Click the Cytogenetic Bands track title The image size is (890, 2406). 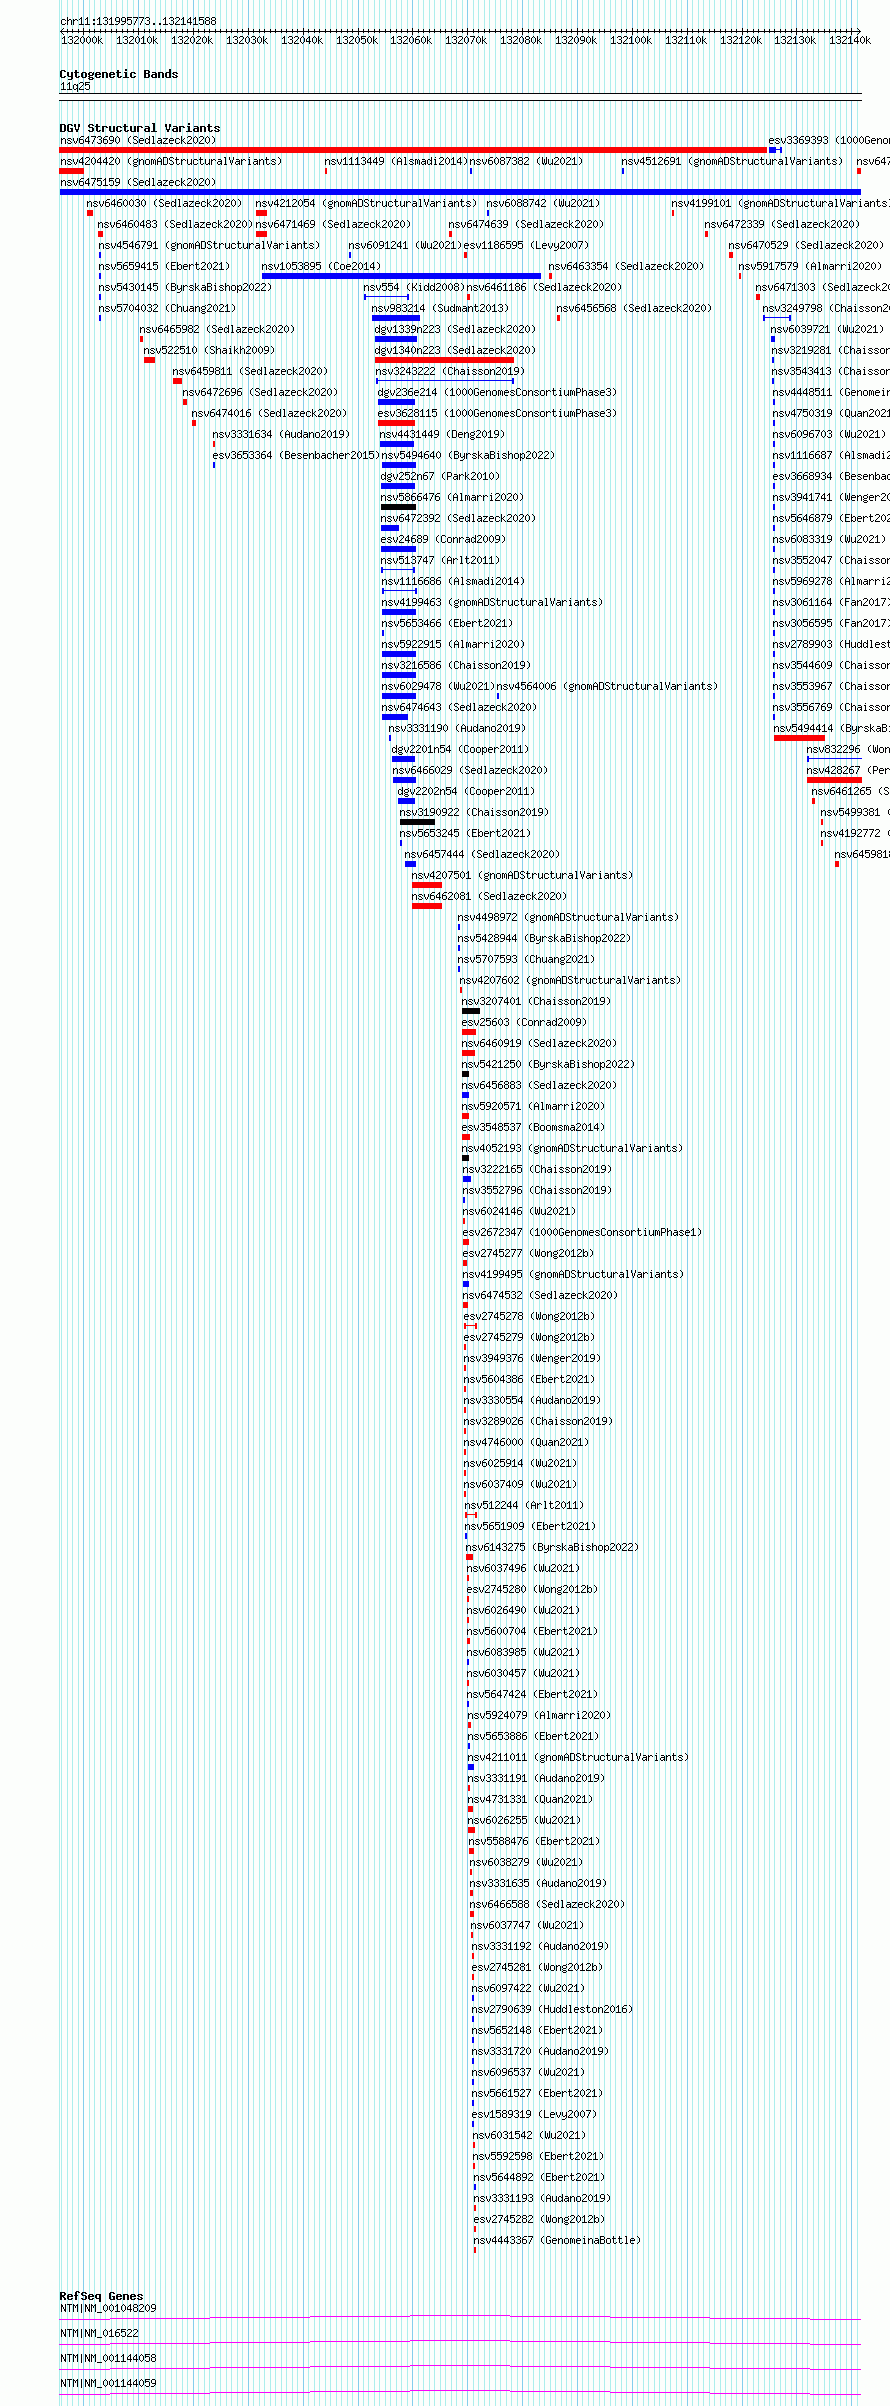coord(119,74)
